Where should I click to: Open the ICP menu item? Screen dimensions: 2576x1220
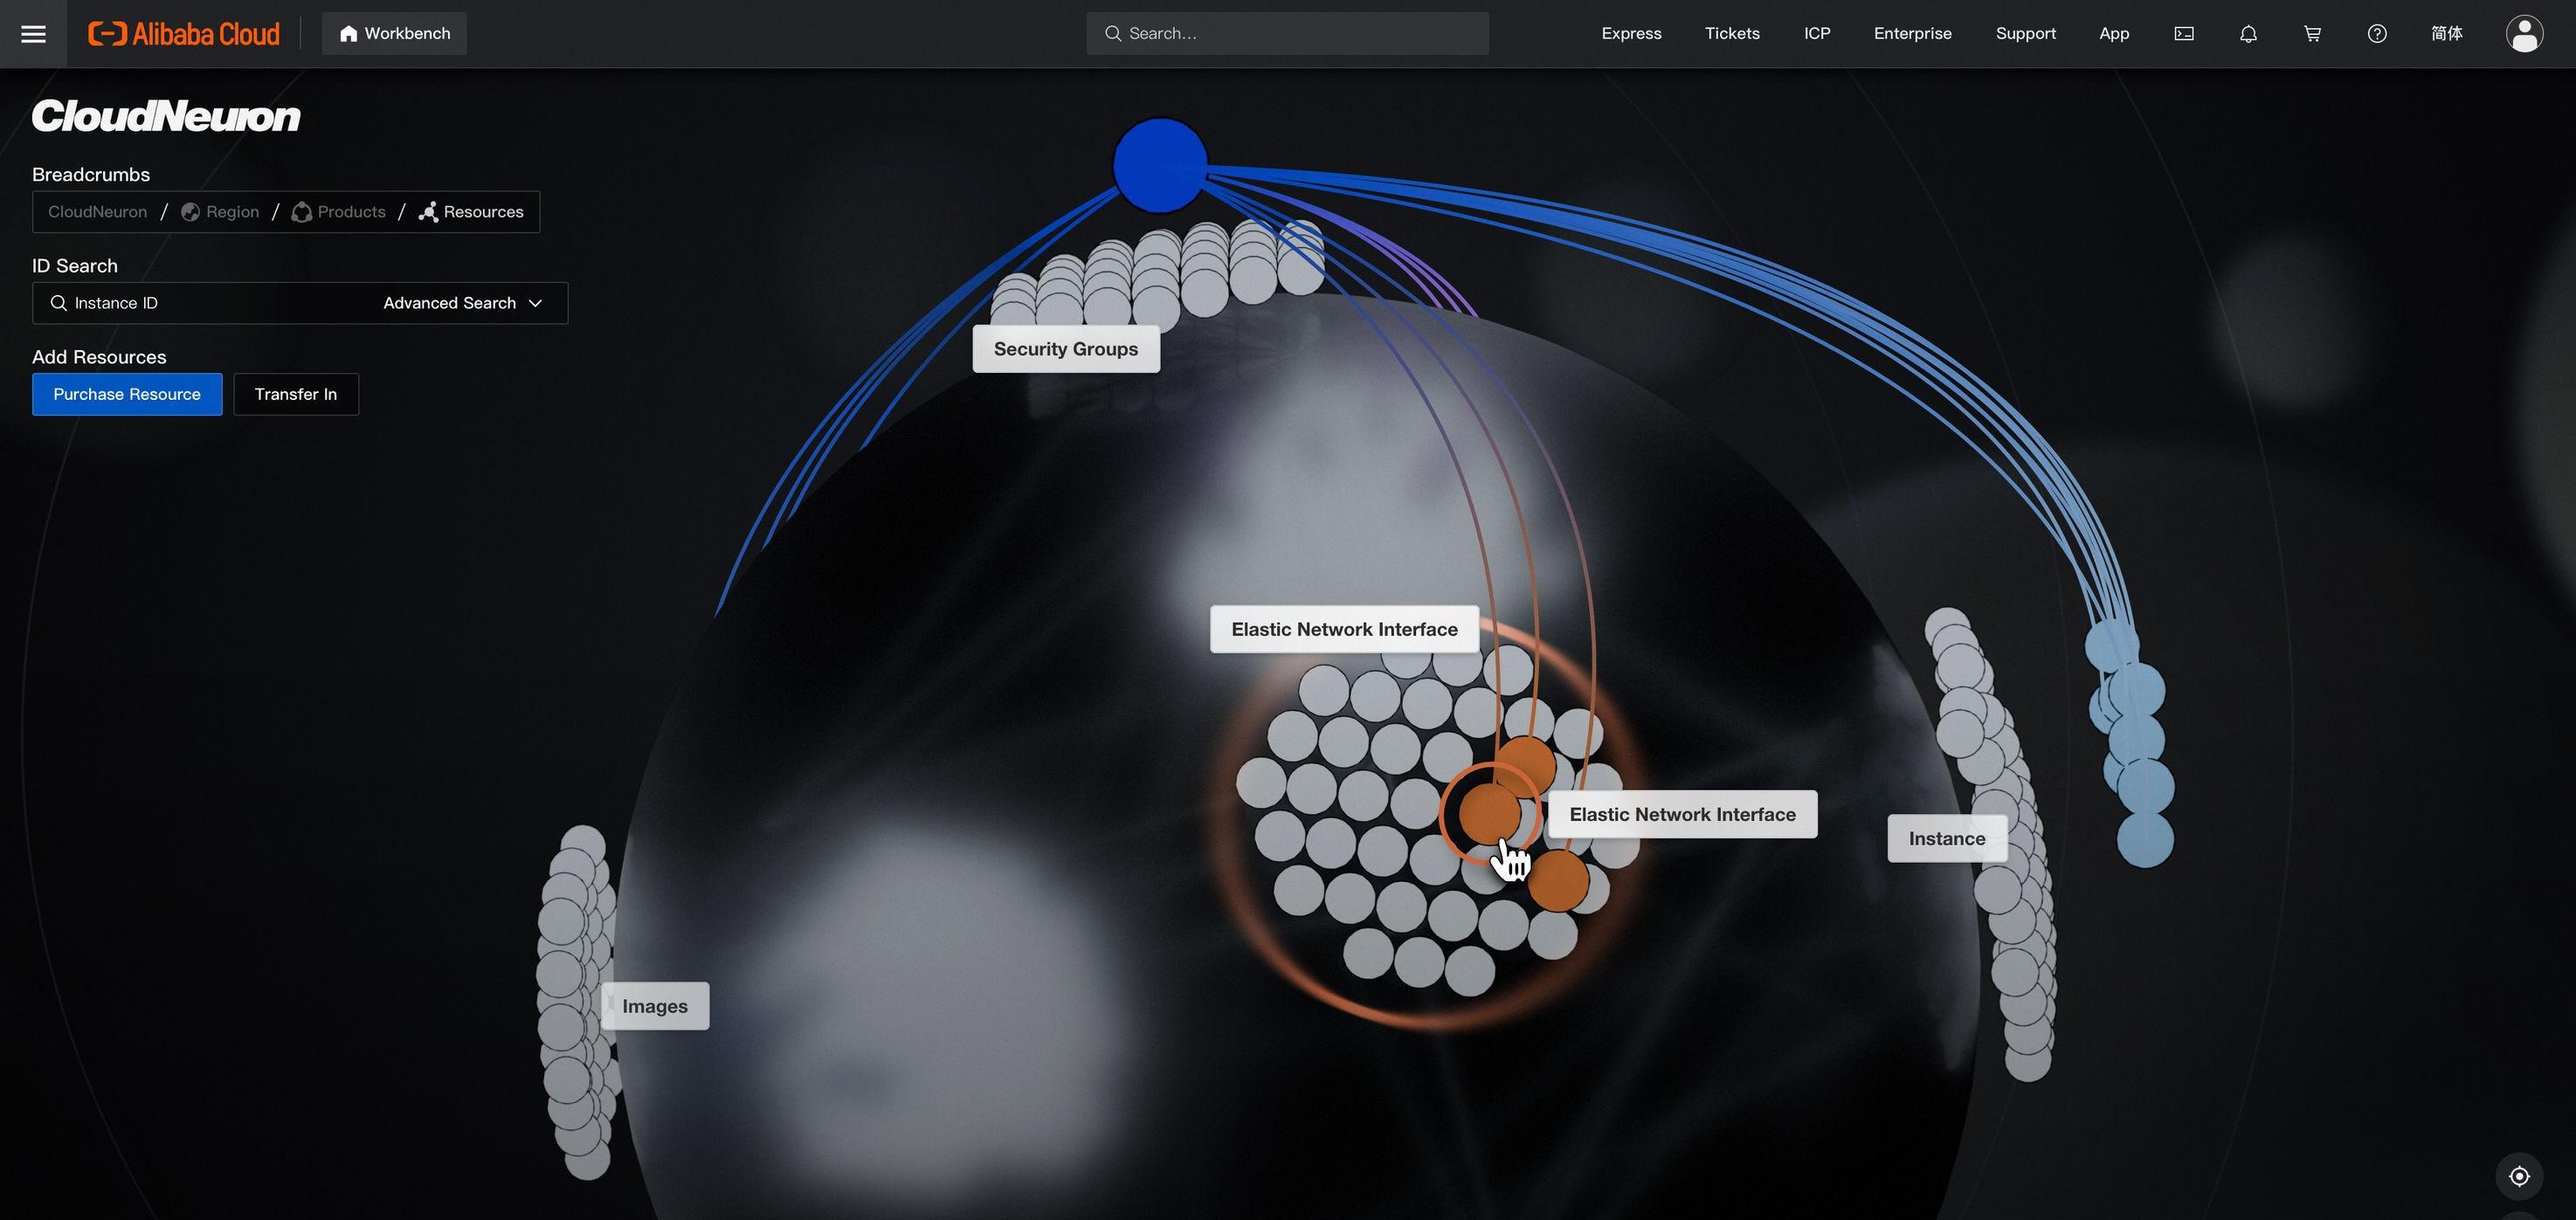tap(1817, 34)
